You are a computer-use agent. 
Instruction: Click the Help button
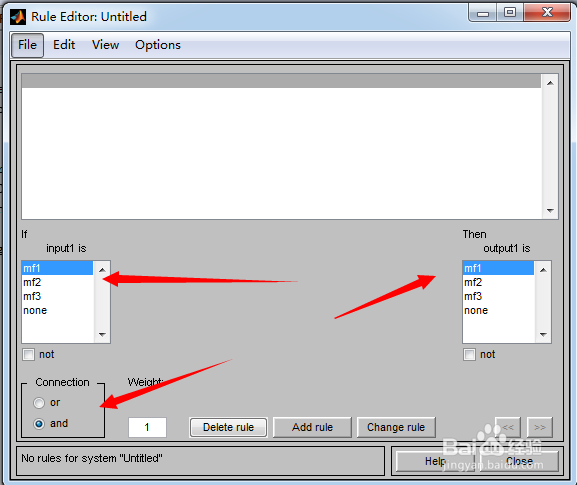(x=435, y=461)
